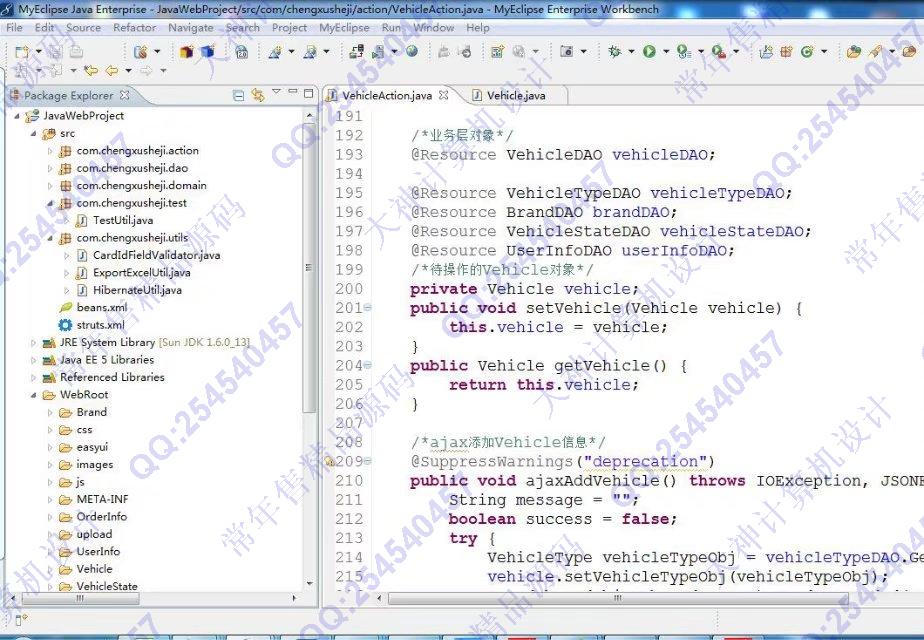This screenshot has width=924, height=640.
Task: Toggle code folding at line 201
Action: click(368, 307)
